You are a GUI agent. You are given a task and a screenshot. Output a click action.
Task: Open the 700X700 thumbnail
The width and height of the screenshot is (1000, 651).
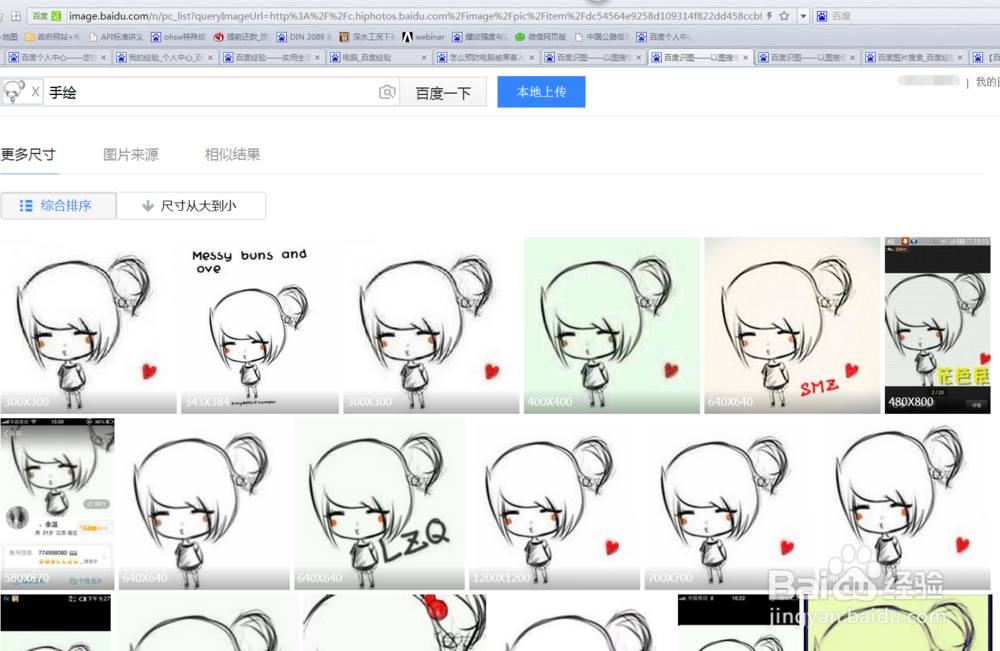(x=730, y=504)
